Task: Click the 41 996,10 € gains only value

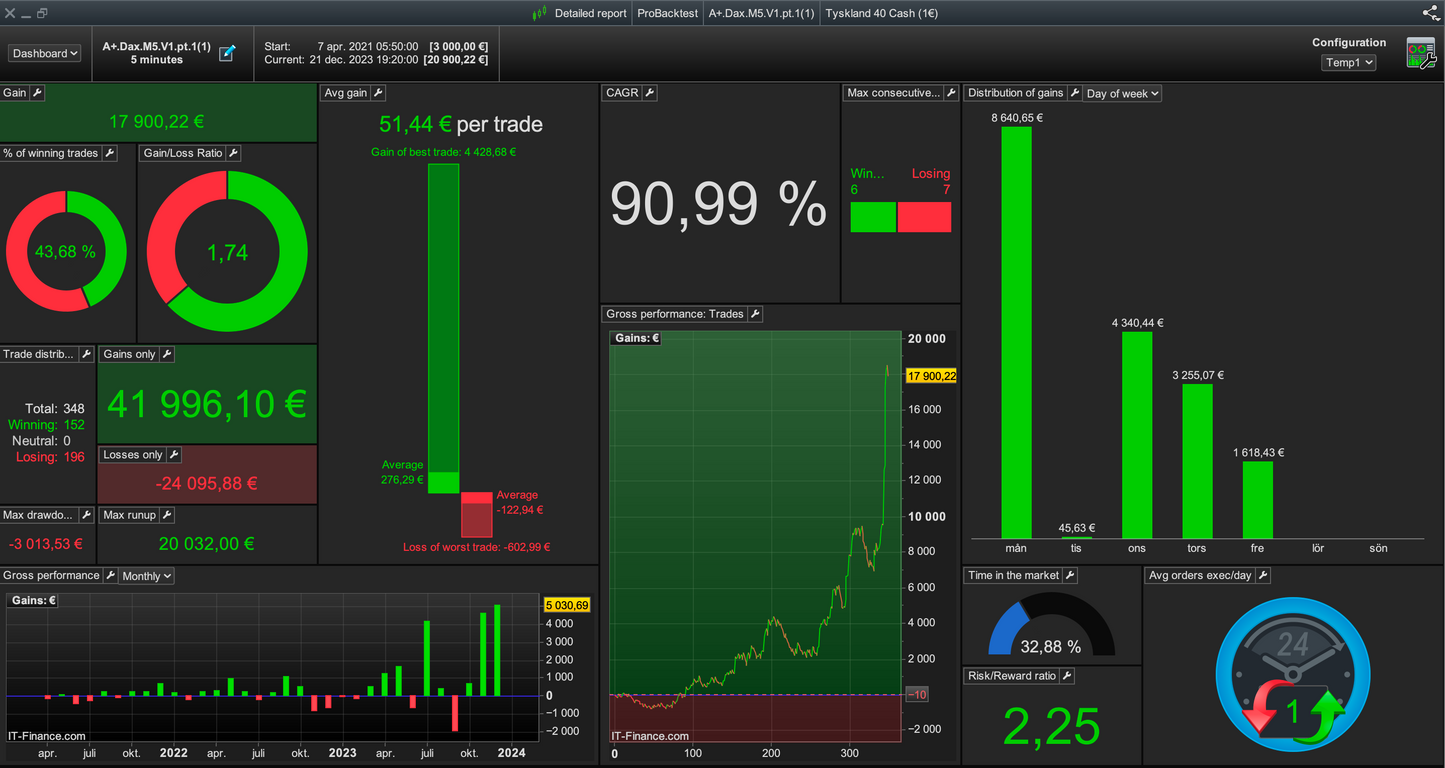Action: [207, 403]
